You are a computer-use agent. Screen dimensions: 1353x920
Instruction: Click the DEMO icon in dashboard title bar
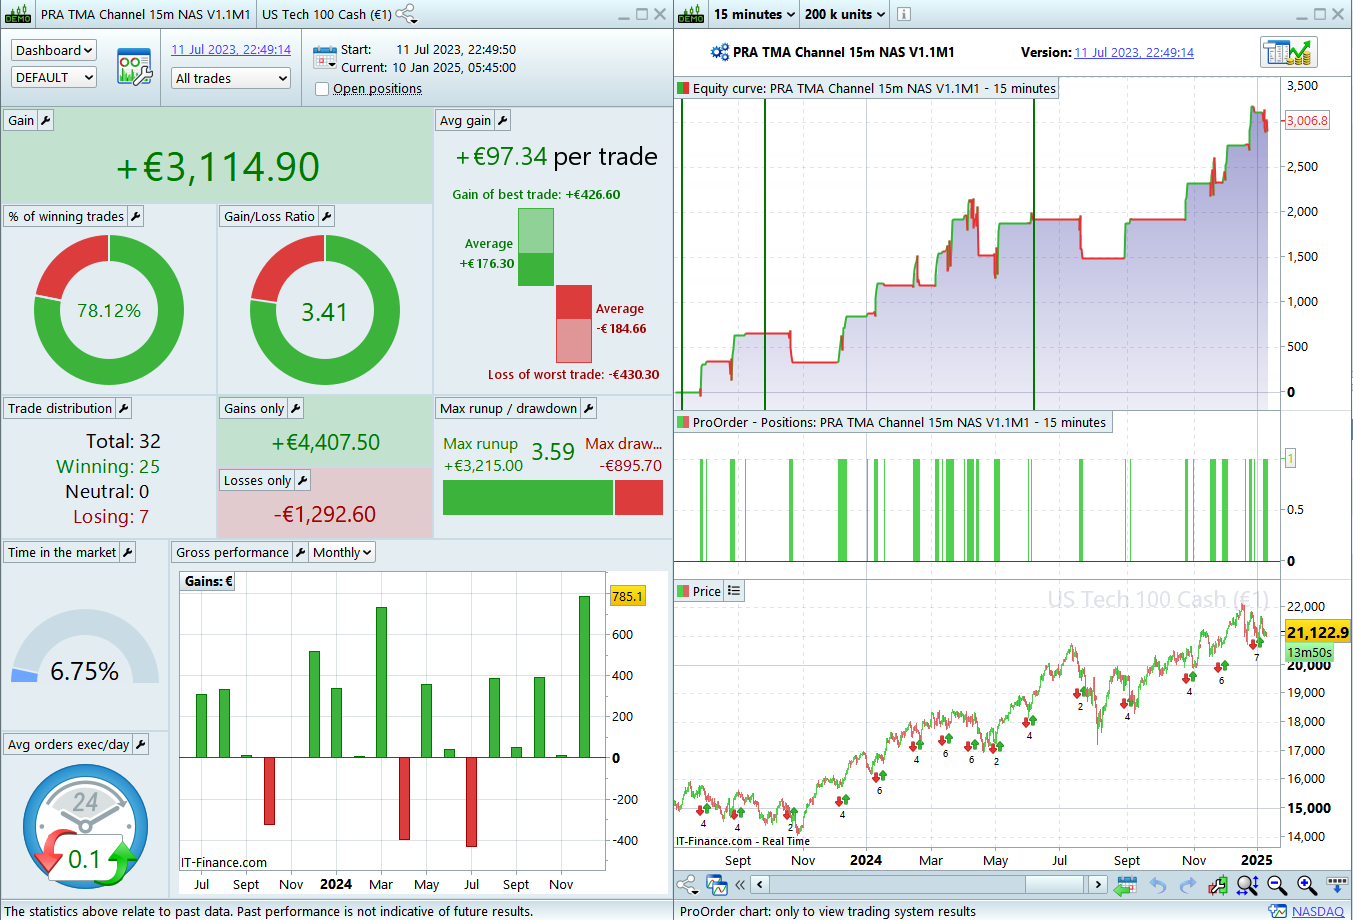coord(18,14)
